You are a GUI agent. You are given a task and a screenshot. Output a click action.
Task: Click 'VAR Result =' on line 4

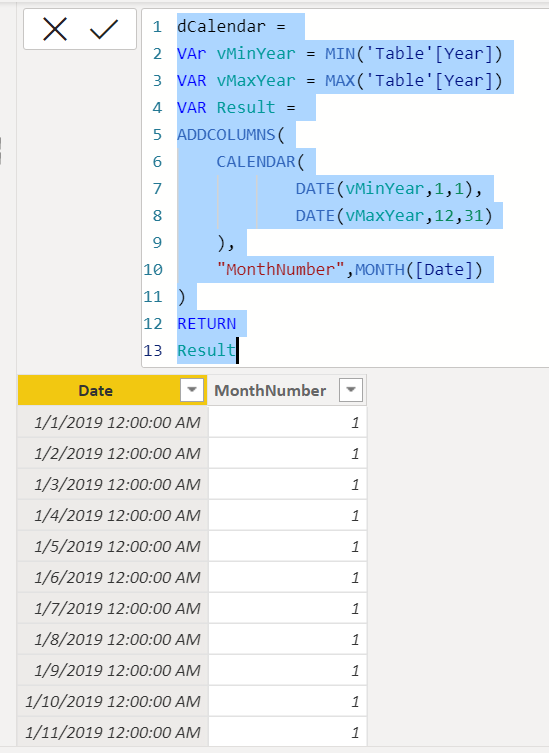236,107
